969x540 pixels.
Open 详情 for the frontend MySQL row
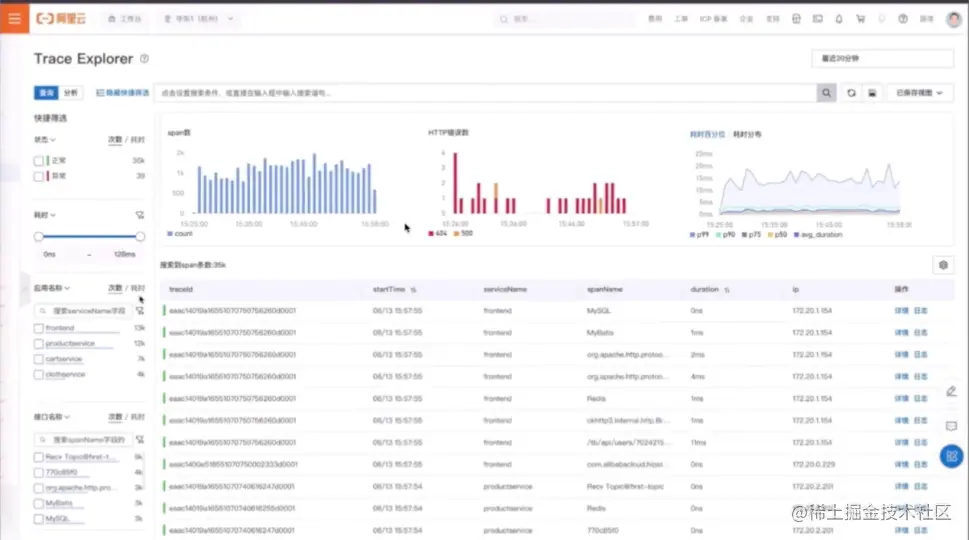tap(902, 311)
